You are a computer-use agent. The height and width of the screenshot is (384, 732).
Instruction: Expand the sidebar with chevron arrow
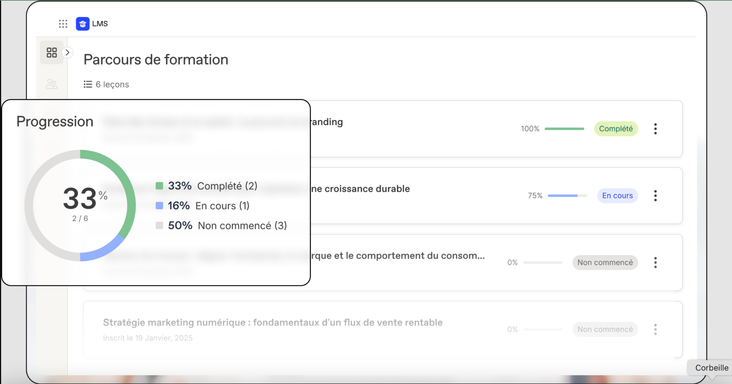click(x=68, y=52)
